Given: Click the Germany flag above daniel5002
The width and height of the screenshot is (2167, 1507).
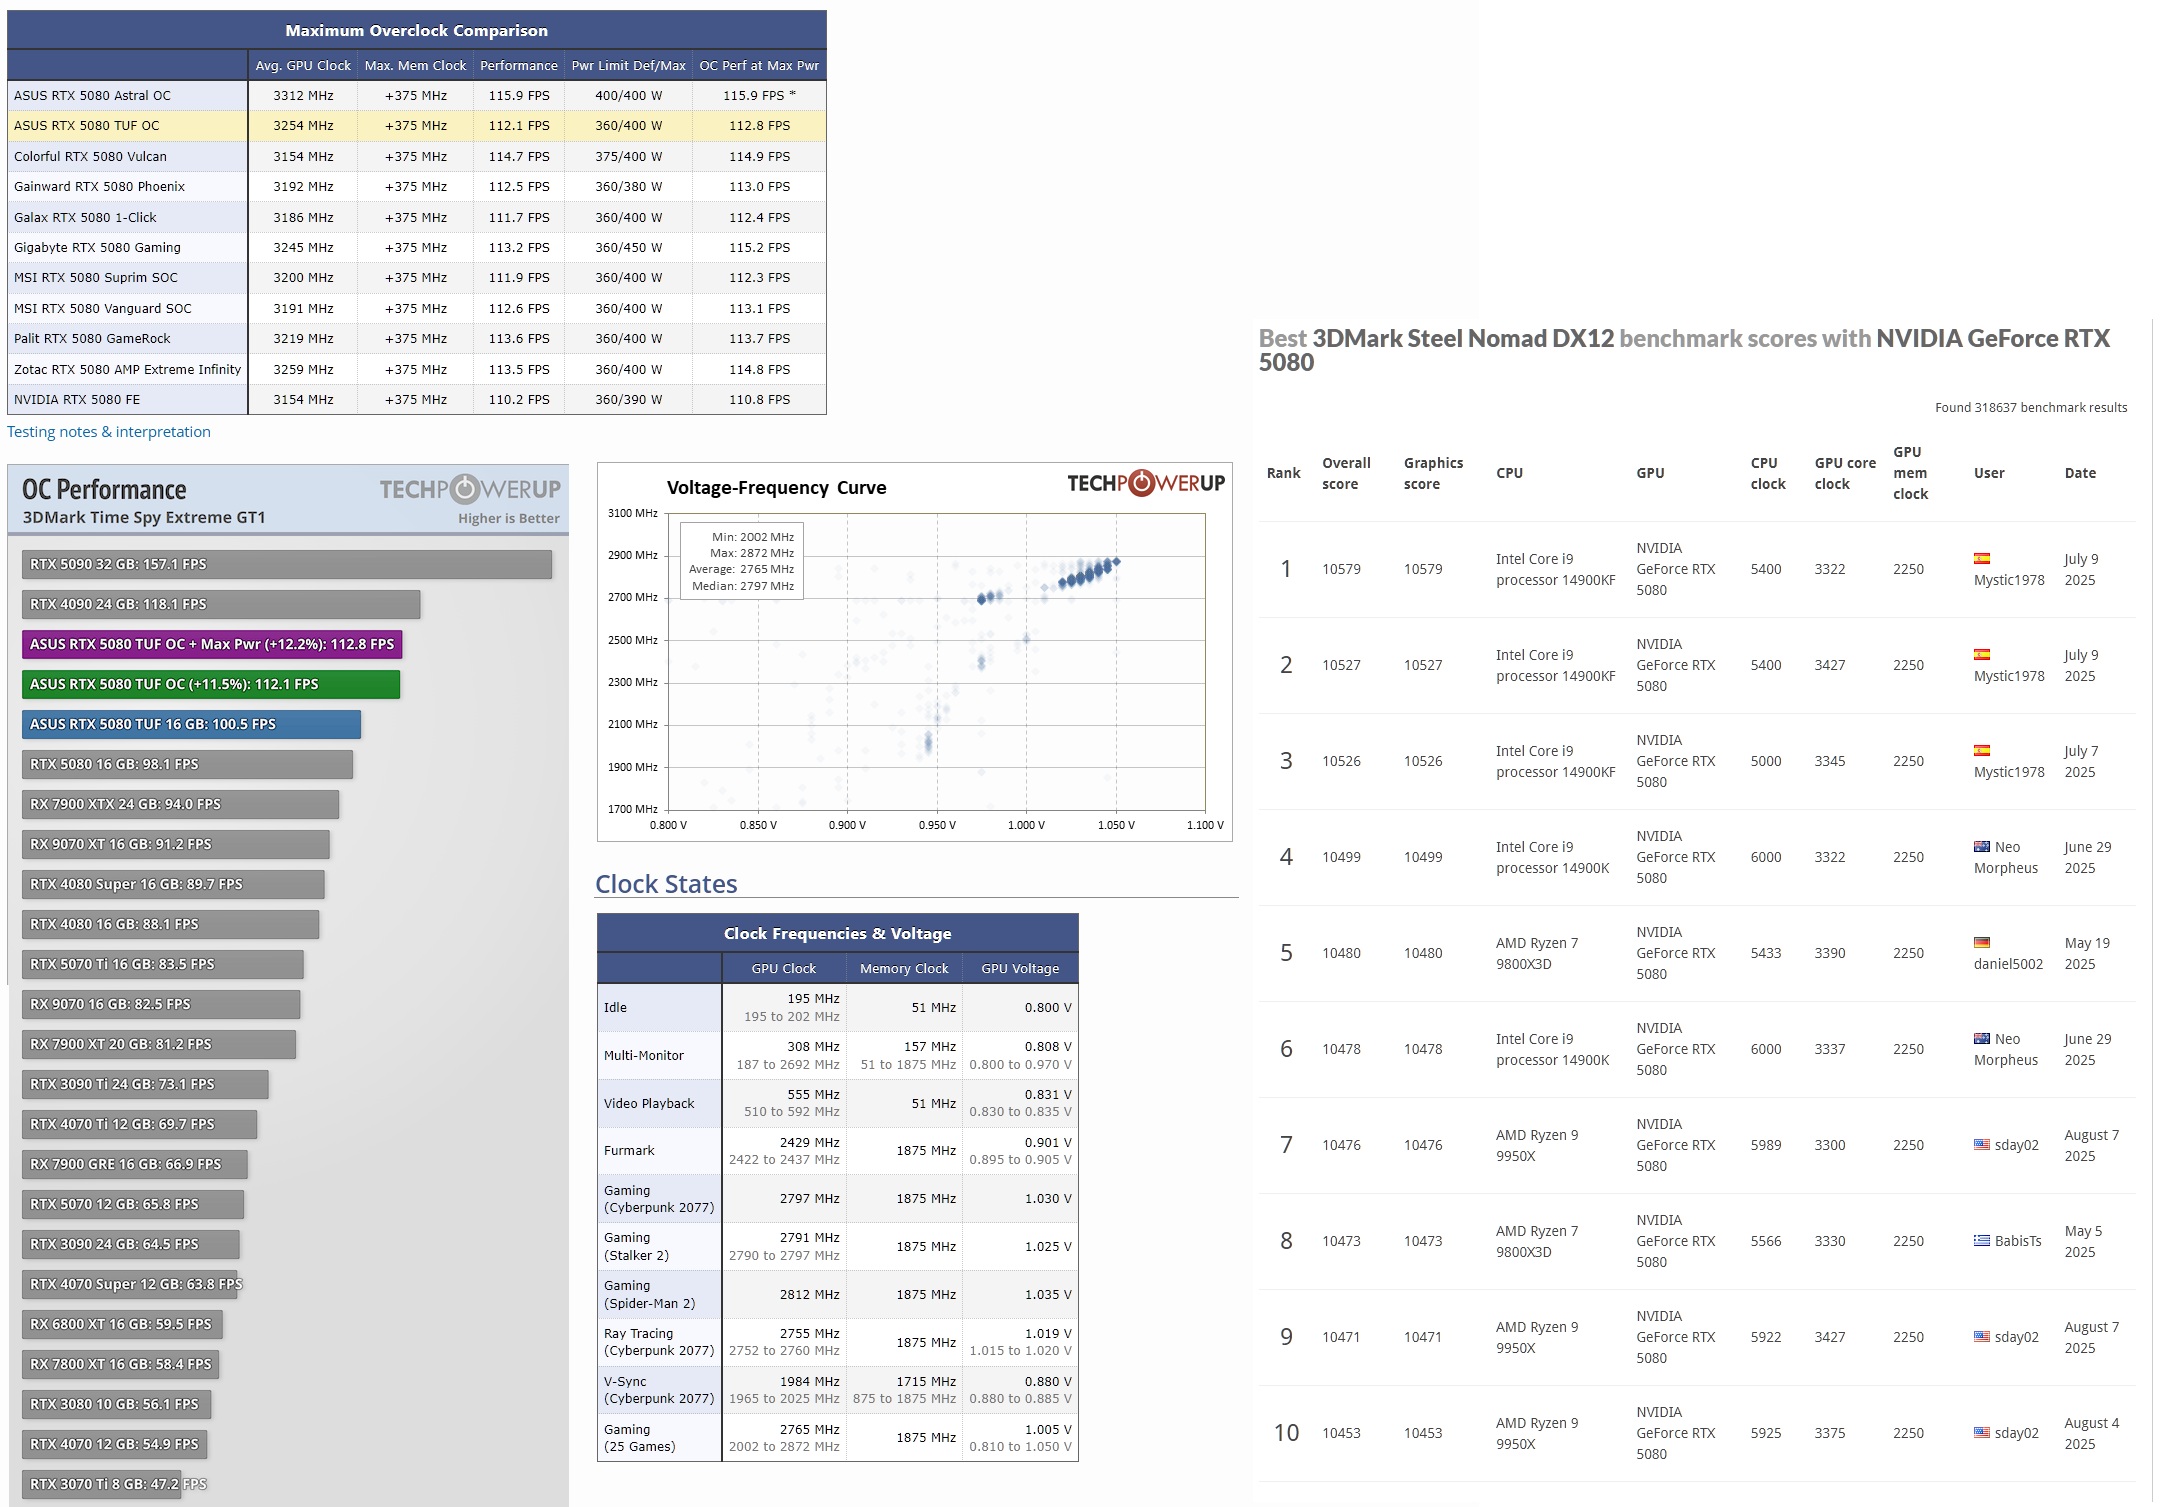Looking at the screenshot, I should 1981,943.
